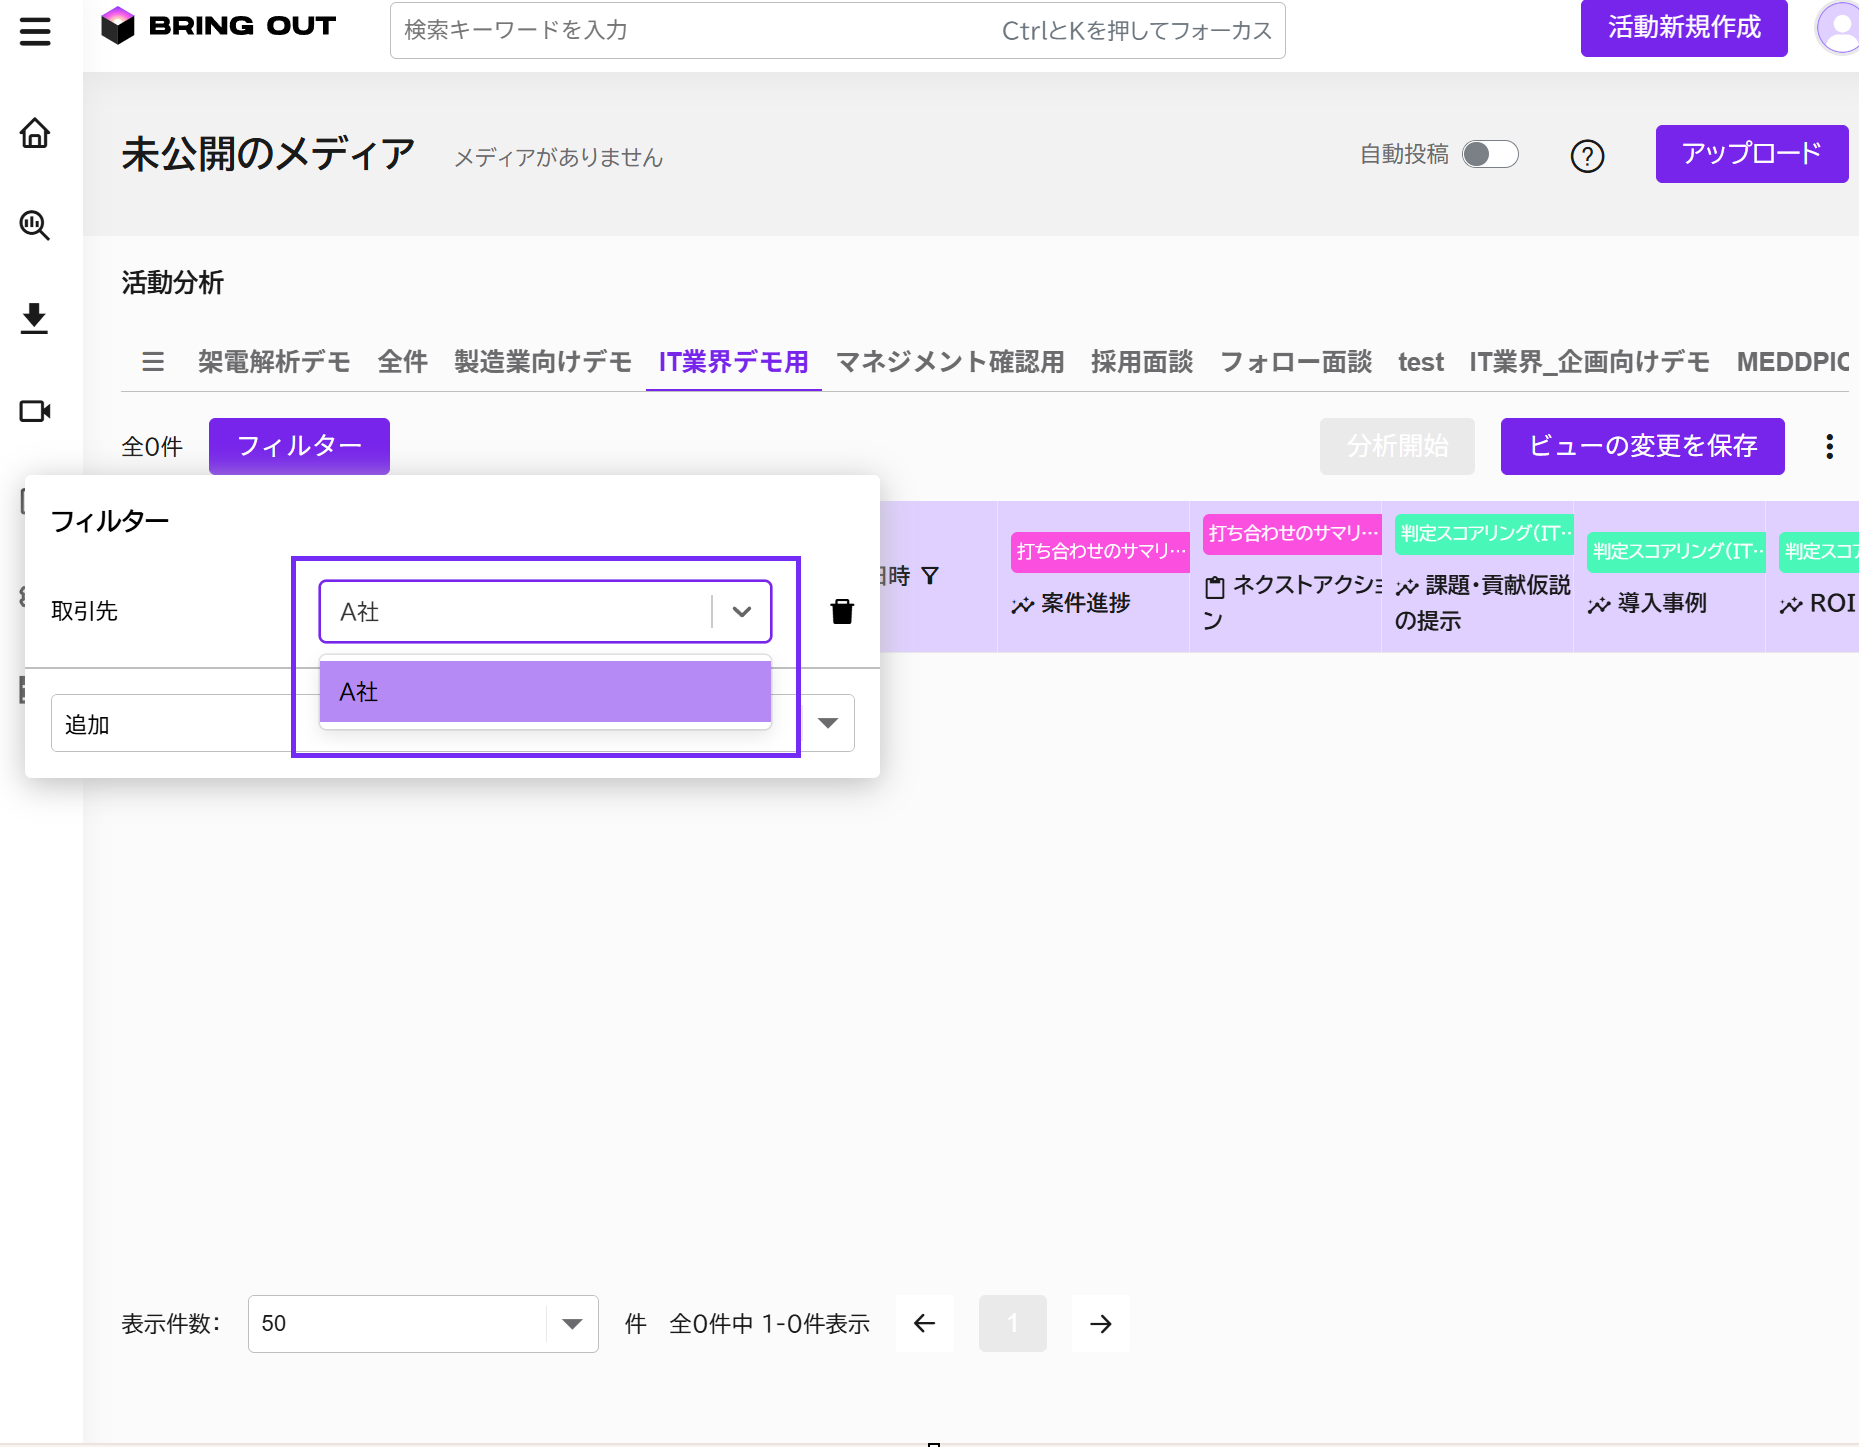Open the view list icon beside tabs
The image size is (1859, 1447).
pos(153,362)
